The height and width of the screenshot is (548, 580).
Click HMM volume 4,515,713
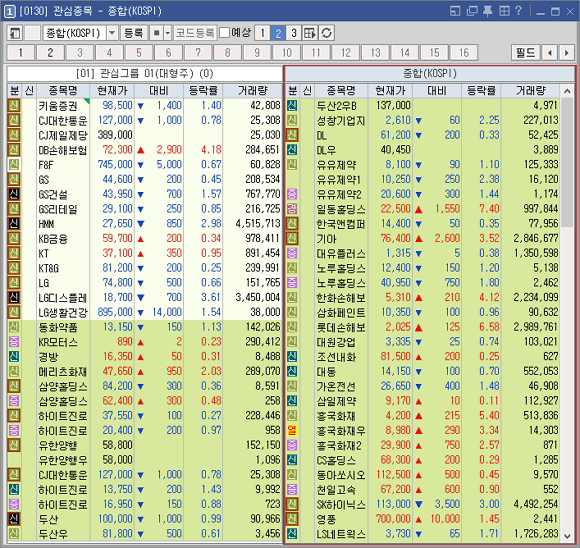coord(258,224)
